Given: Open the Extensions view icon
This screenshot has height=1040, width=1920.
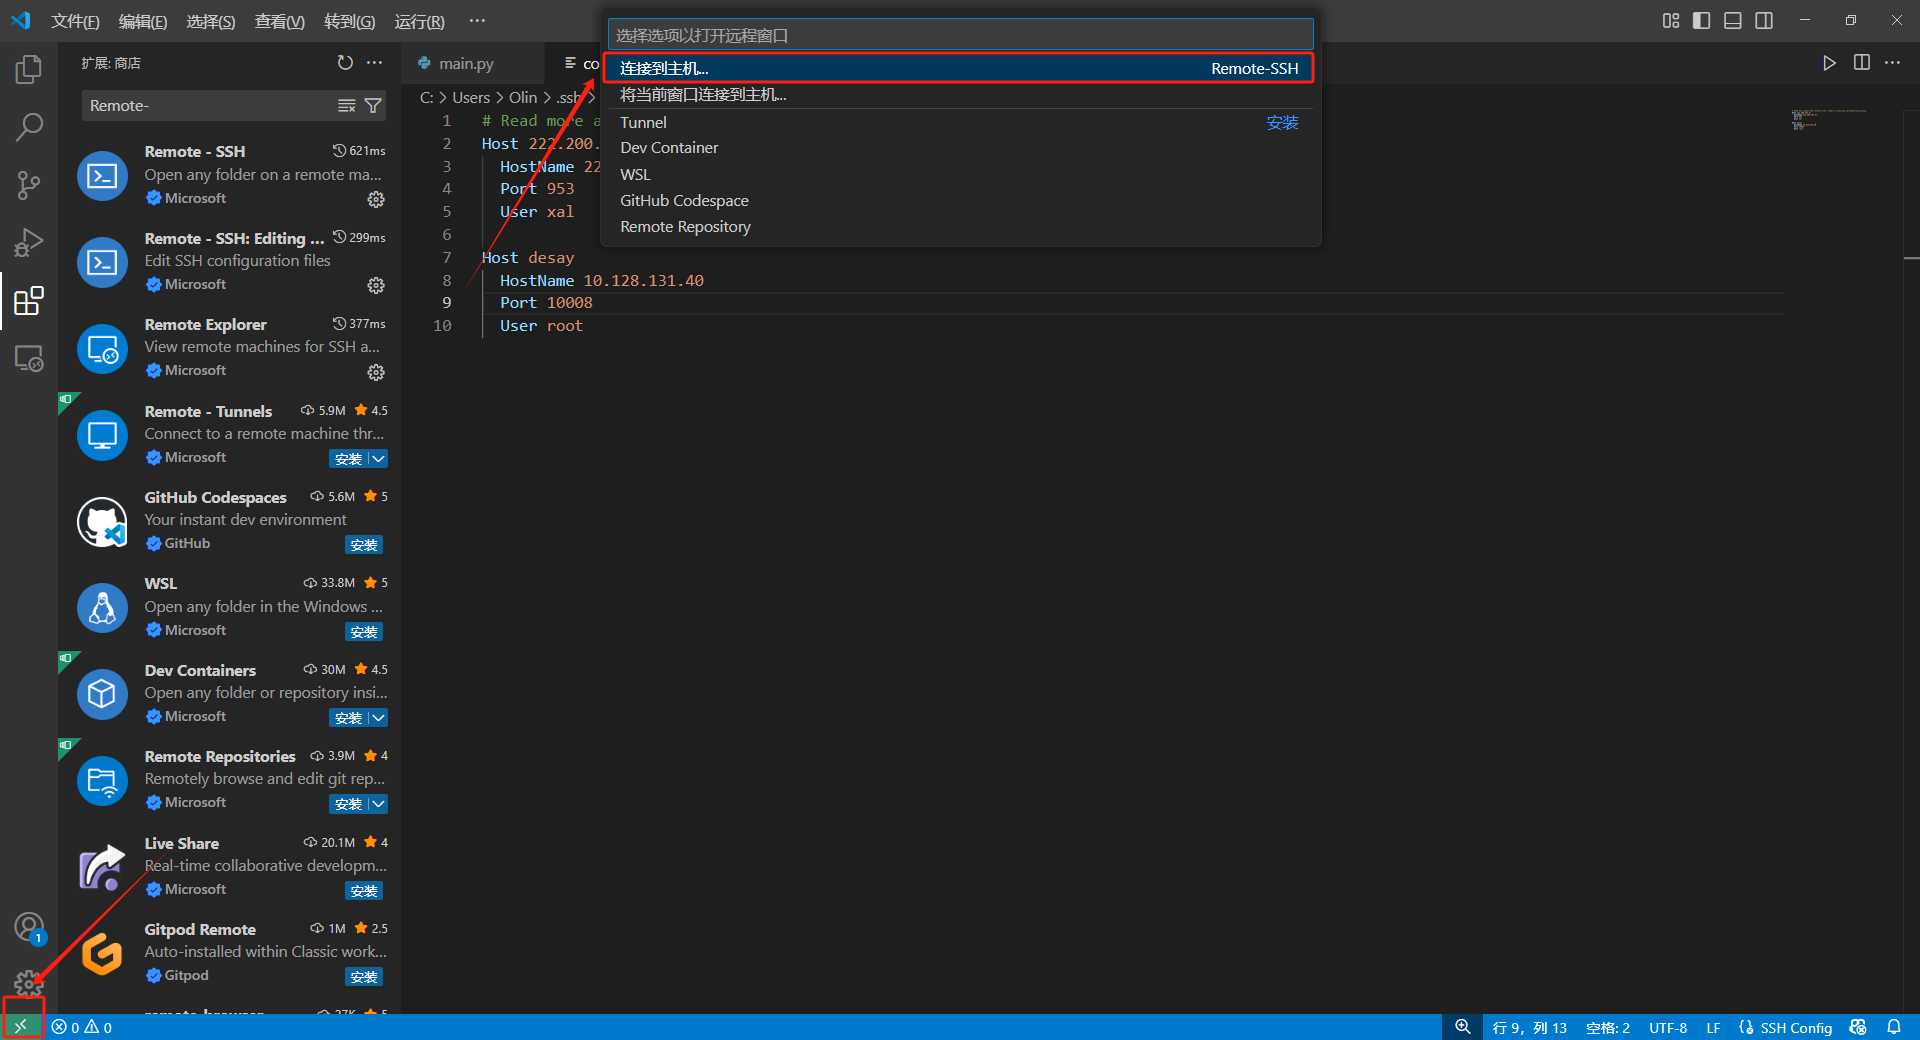Looking at the screenshot, I should pyautogui.click(x=29, y=301).
